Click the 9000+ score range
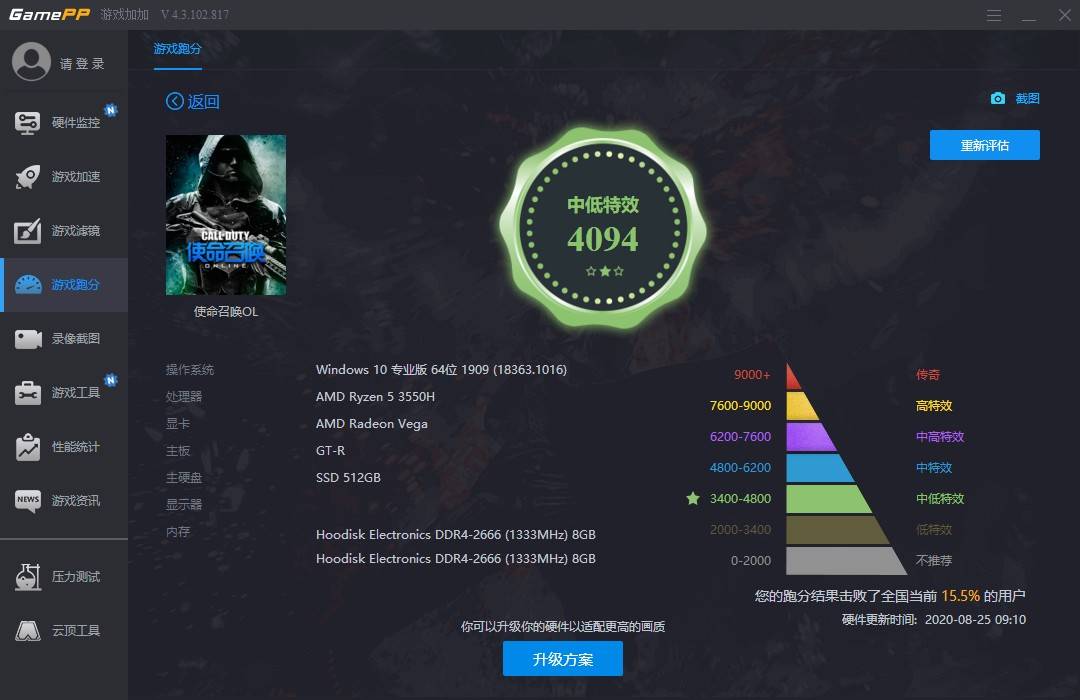This screenshot has width=1080, height=700. point(752,375)
